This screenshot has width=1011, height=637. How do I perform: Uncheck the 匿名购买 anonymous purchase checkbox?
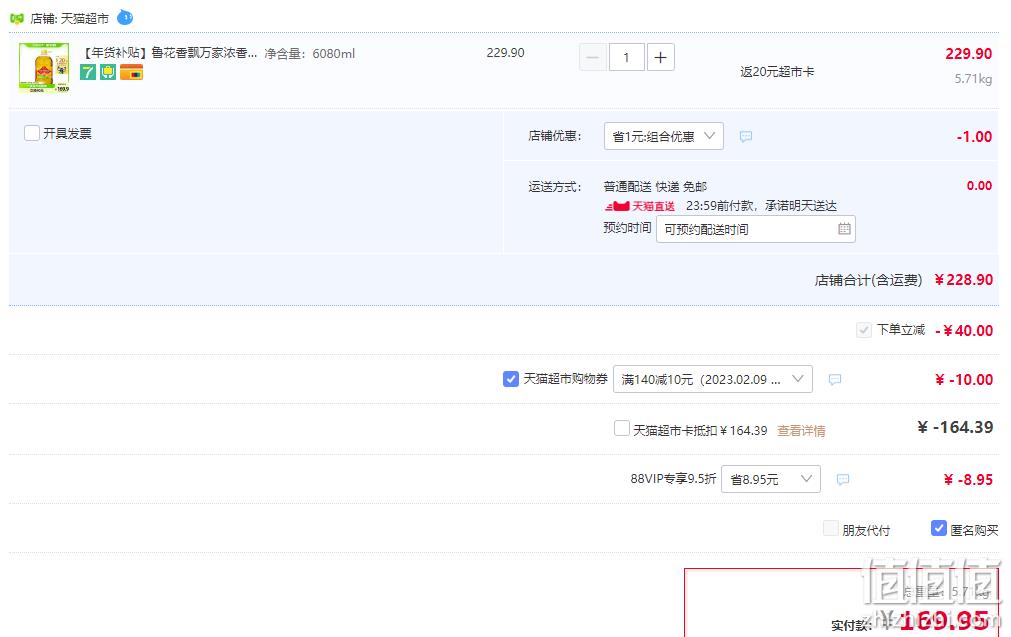click(x=939, y=529)
